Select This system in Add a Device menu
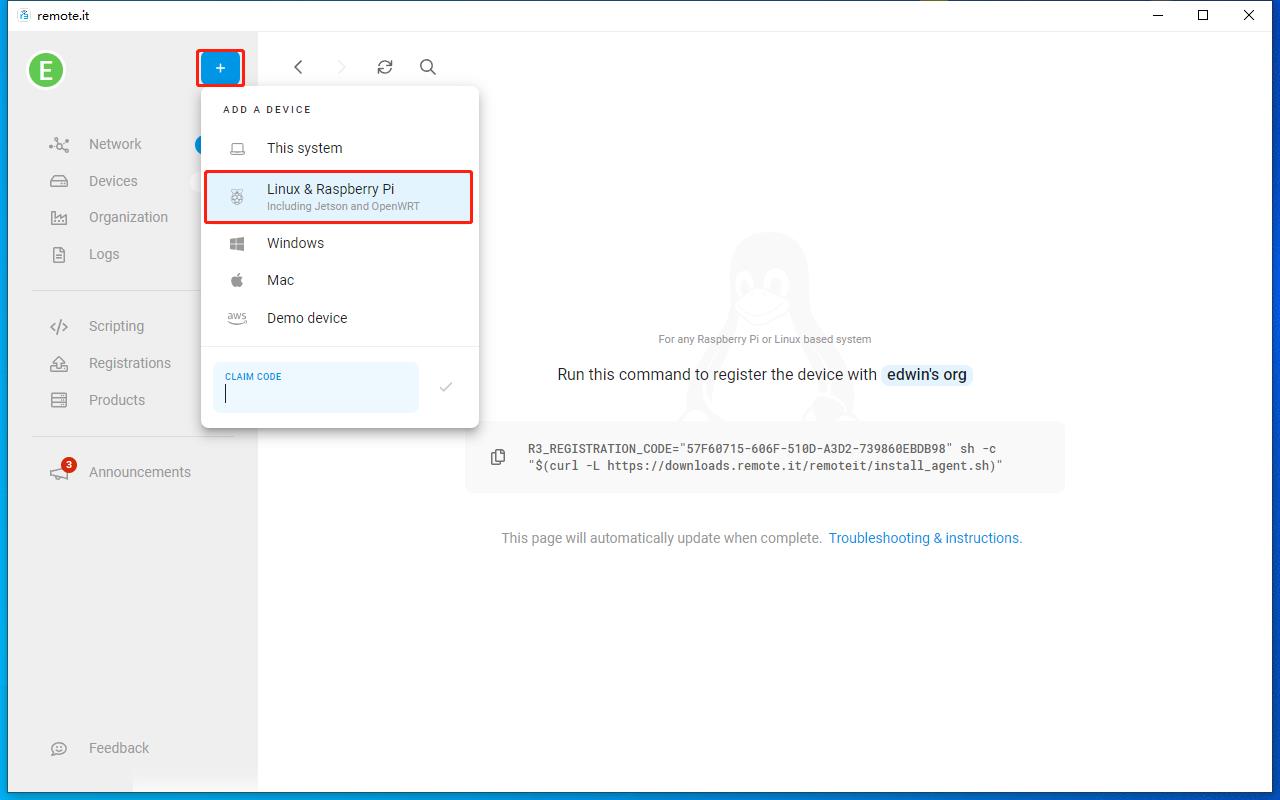Image resolution: width=1280 pixels, height=800 pixels. (340, 148)
